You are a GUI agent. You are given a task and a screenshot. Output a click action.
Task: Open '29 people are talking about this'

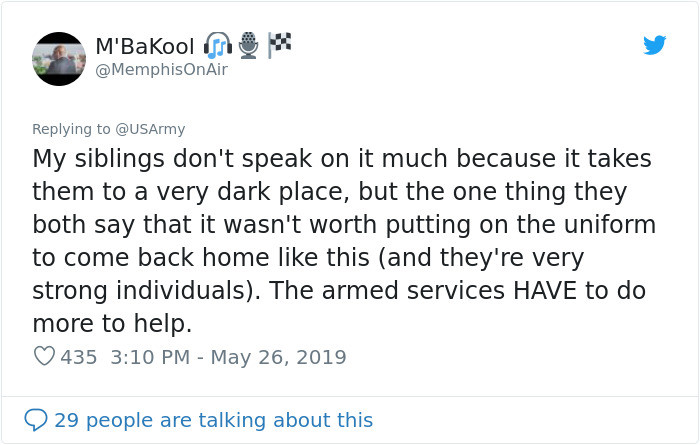tap(213, 420)
